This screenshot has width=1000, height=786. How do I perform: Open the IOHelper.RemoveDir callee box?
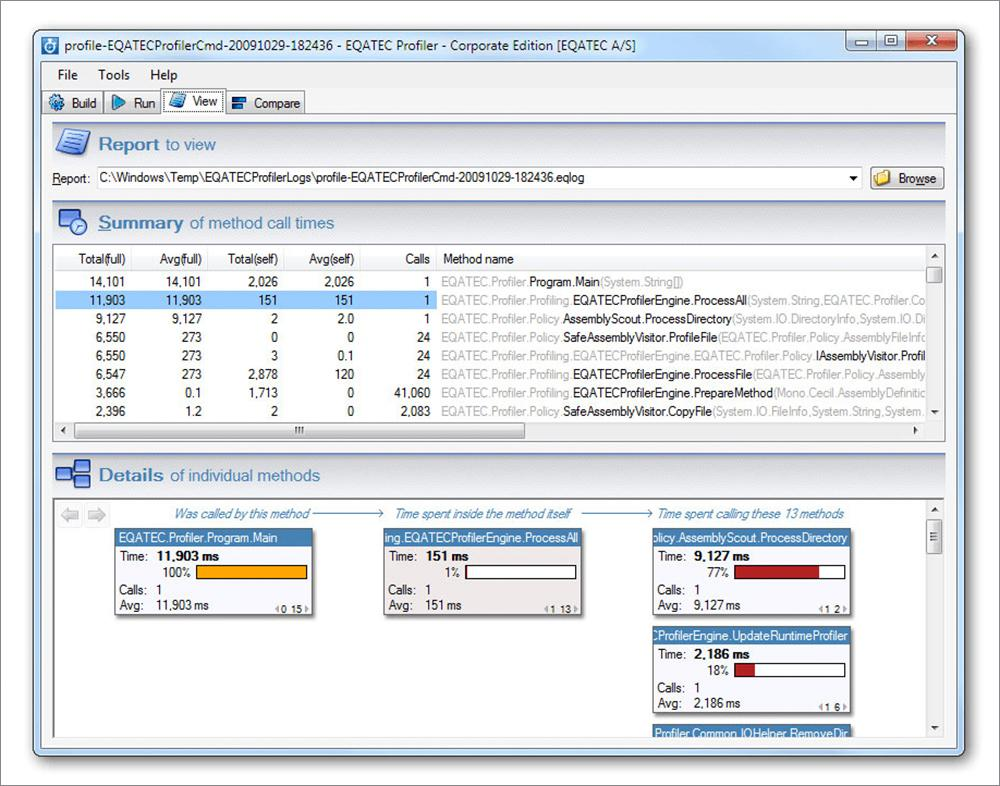[752, 732]
